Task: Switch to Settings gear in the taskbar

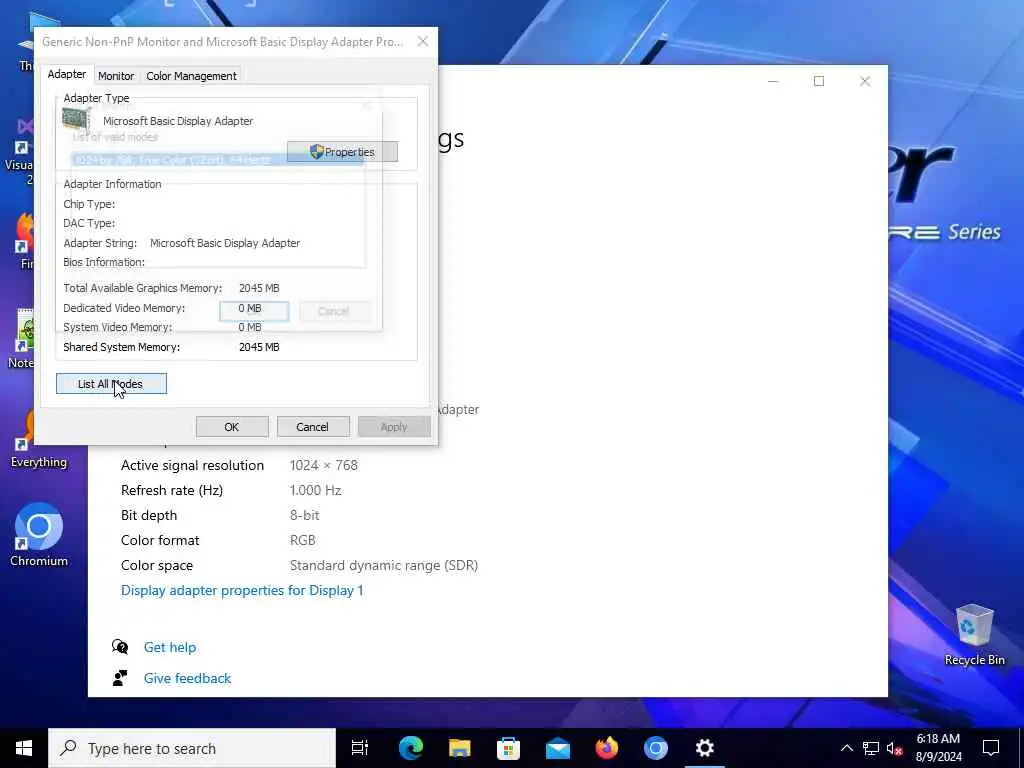Action: click(x=705, y=748)
